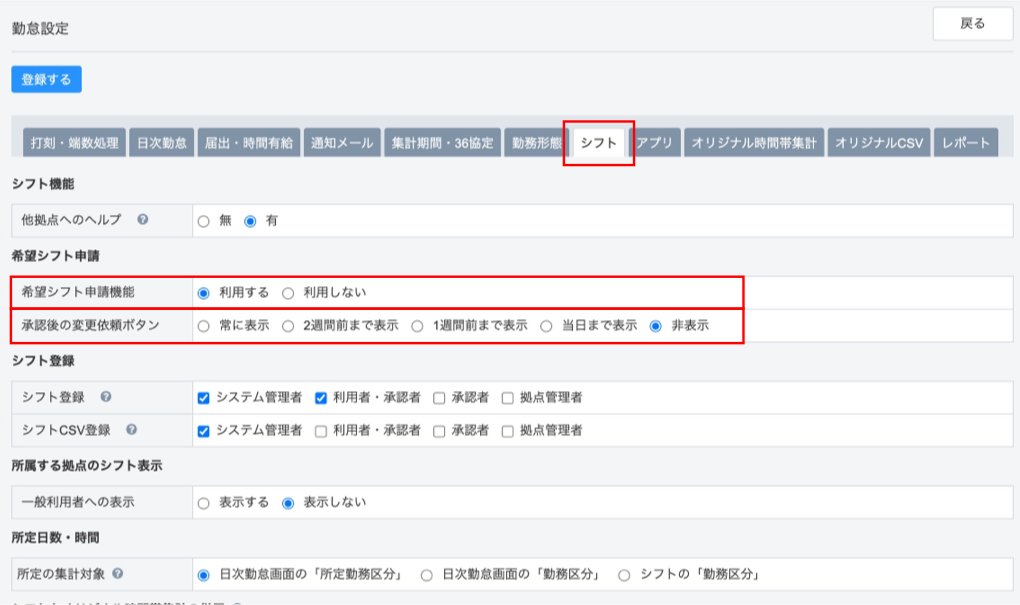Click help icon beside シフトCSV登録 label
This screenshot has height=605, width=1020.
pyautogui.click(x=132, y=430)
